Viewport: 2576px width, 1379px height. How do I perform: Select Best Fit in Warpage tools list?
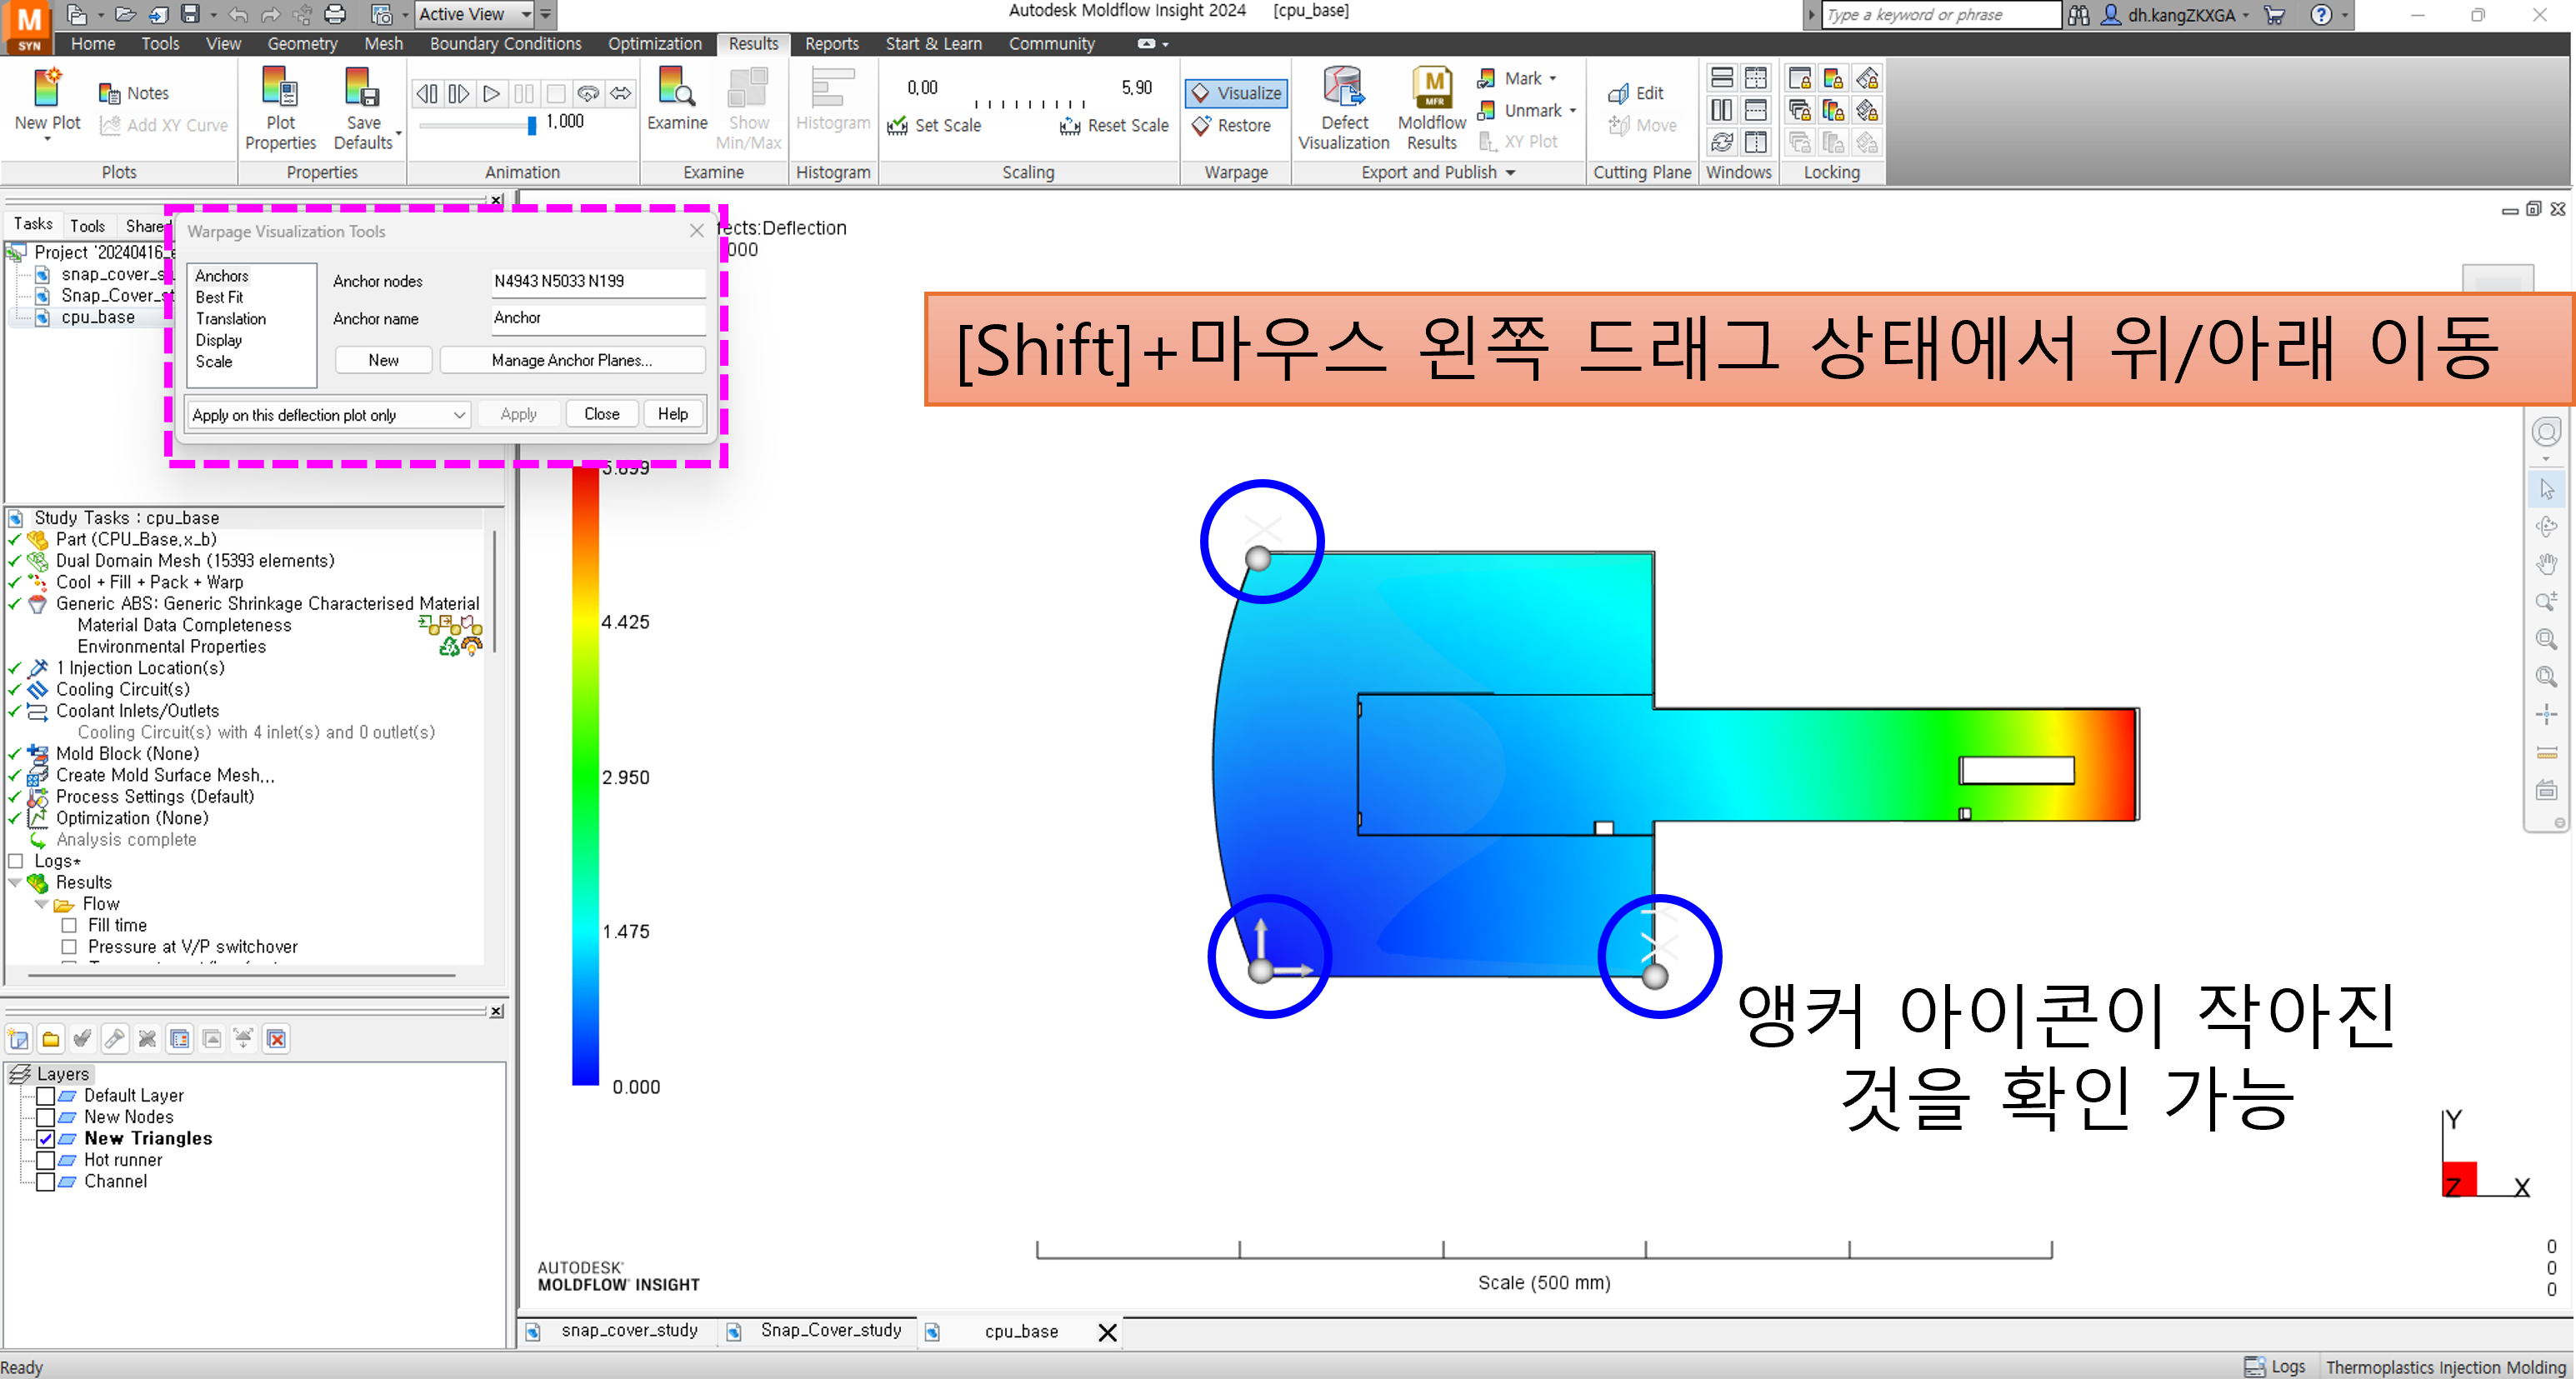point(219,297)
